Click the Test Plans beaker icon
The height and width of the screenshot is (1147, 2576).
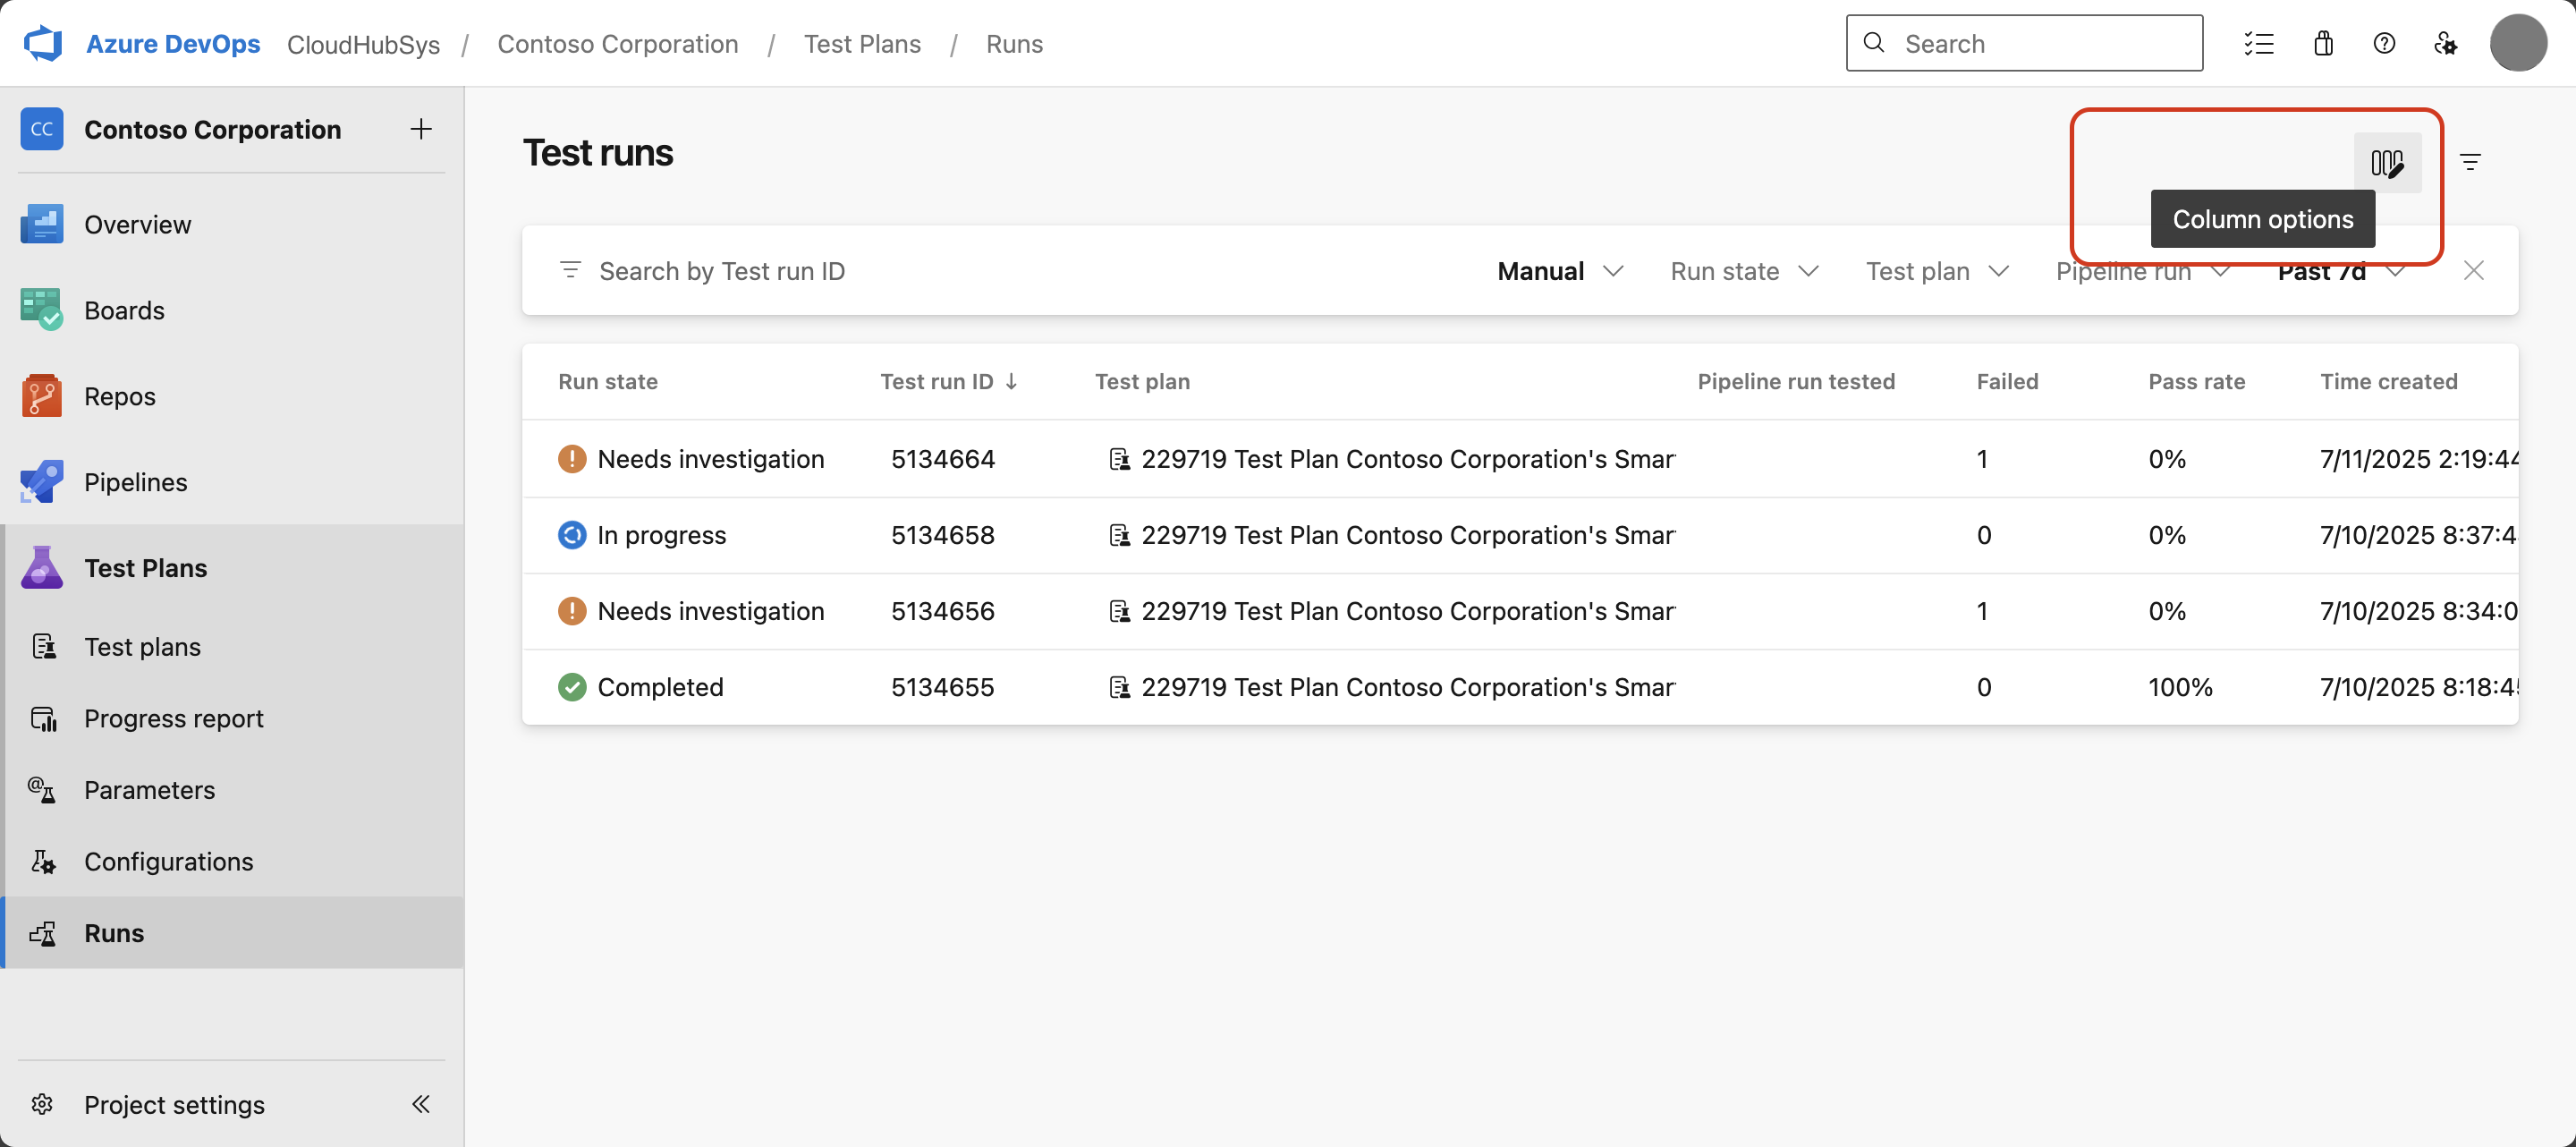click(x=41, y=567)
